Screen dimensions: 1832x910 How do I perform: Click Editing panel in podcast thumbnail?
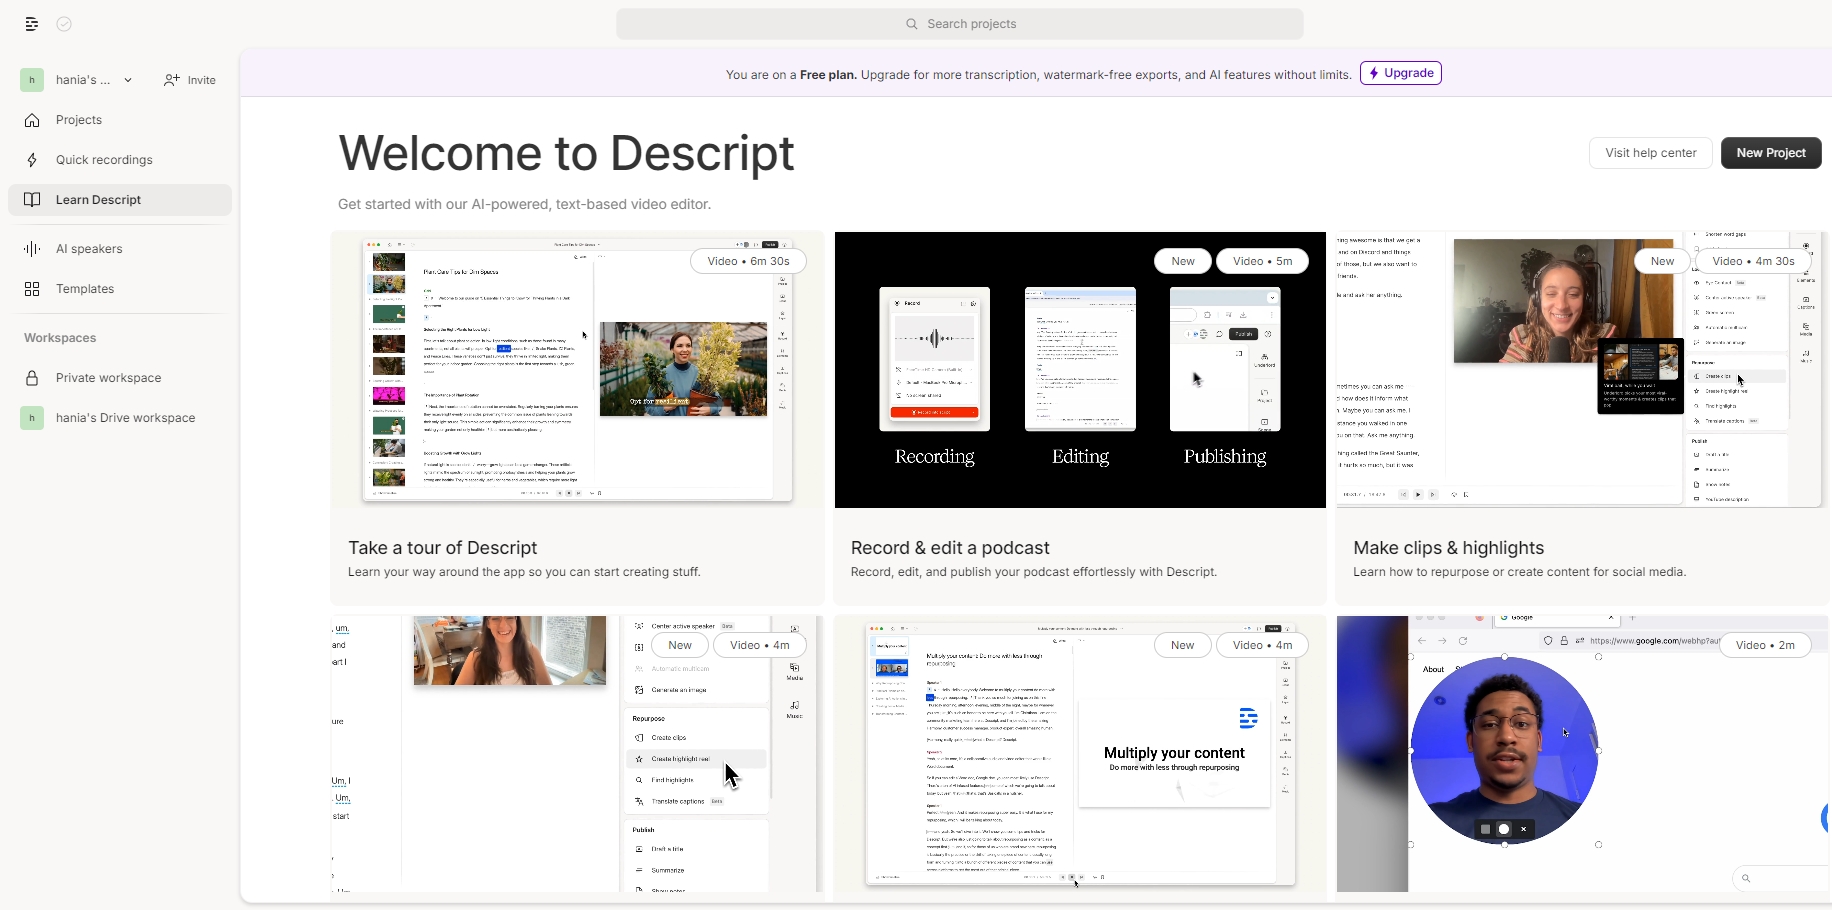(1080, 359)
